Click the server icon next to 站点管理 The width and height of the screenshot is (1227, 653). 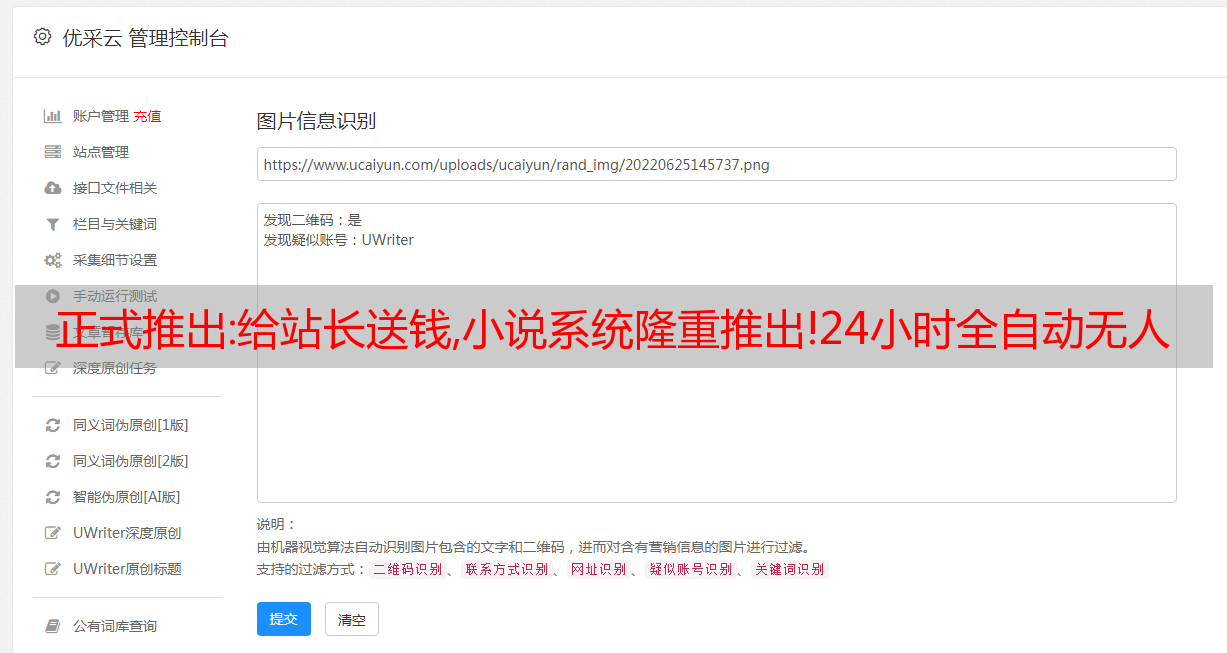(53, 152)
